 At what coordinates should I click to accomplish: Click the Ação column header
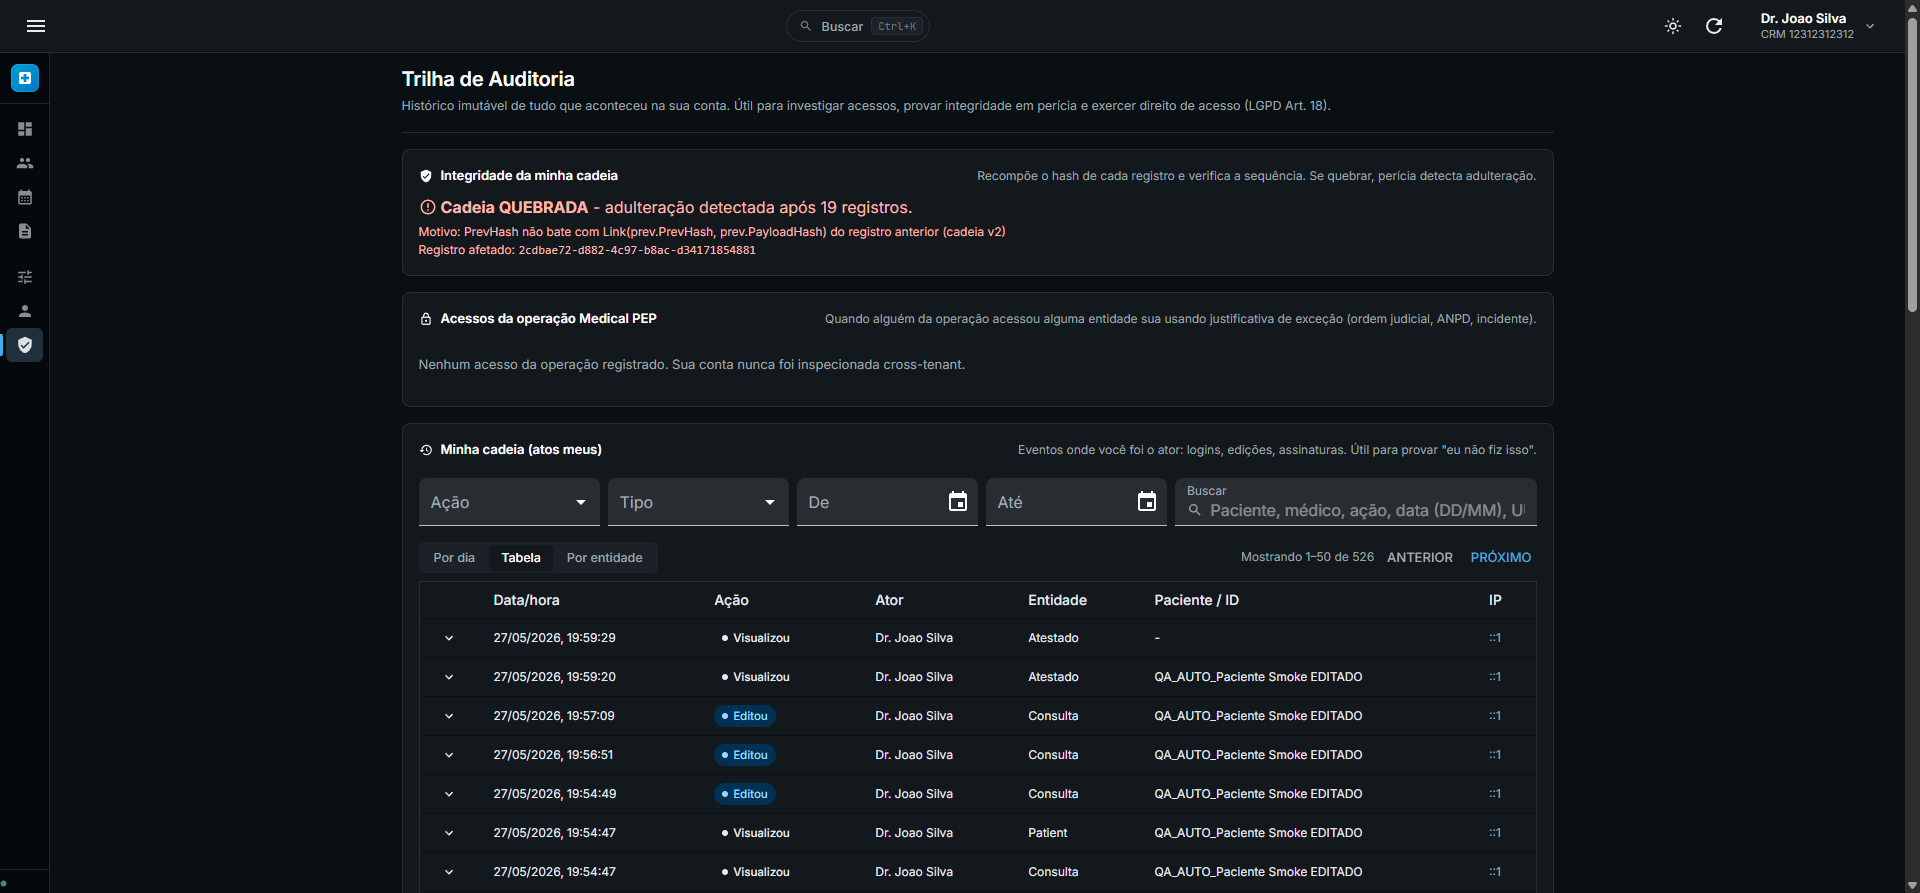tap(731, 600)
